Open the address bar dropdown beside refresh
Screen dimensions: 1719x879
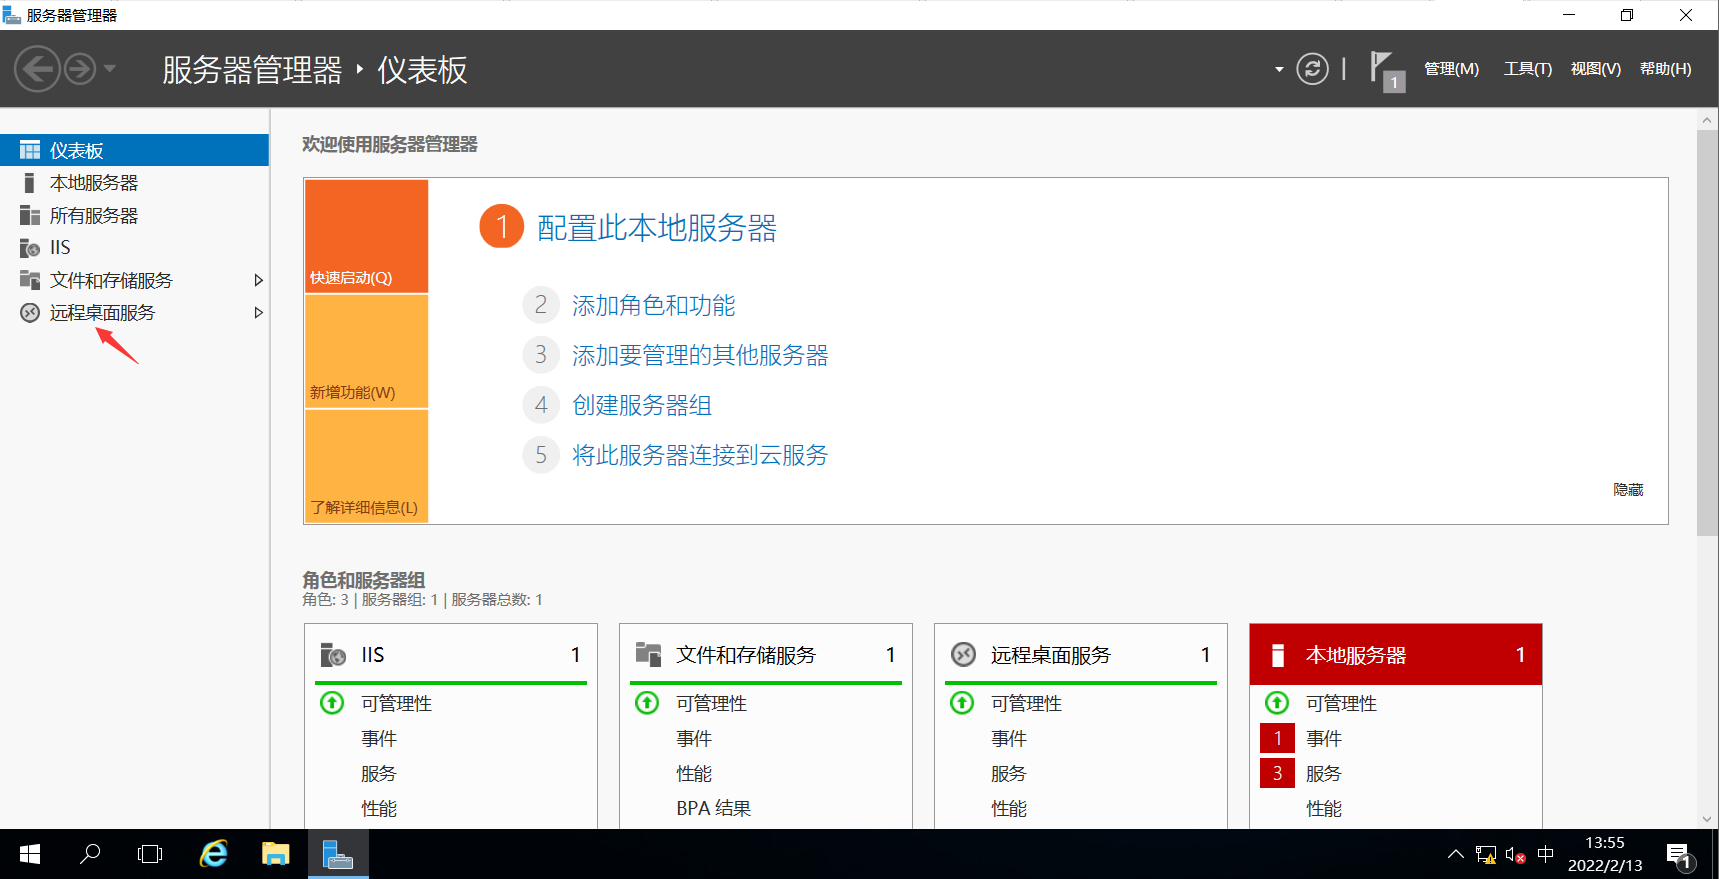click(x=1278, y=70)
